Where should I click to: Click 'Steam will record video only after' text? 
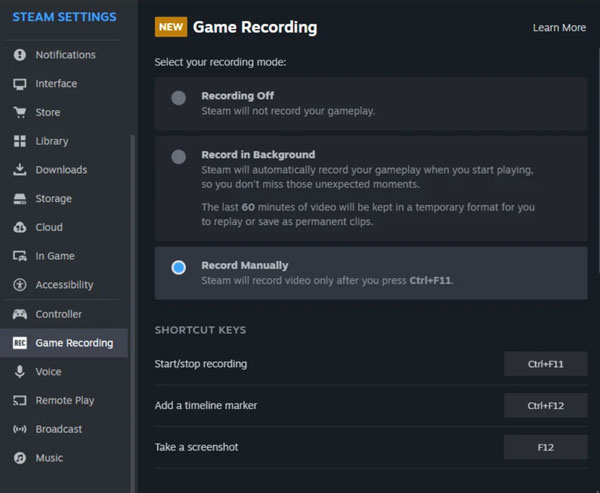point(327,281)
